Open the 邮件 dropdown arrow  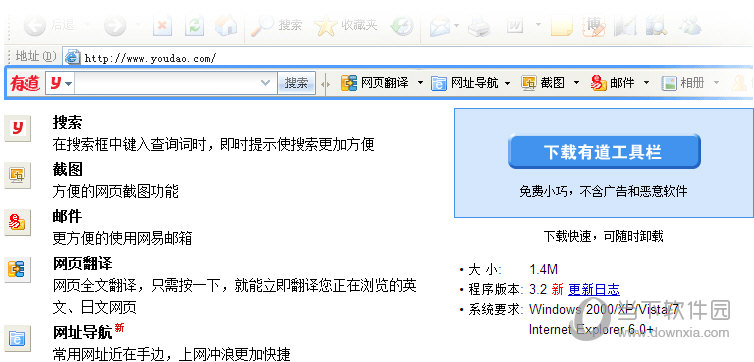point(646,83)
